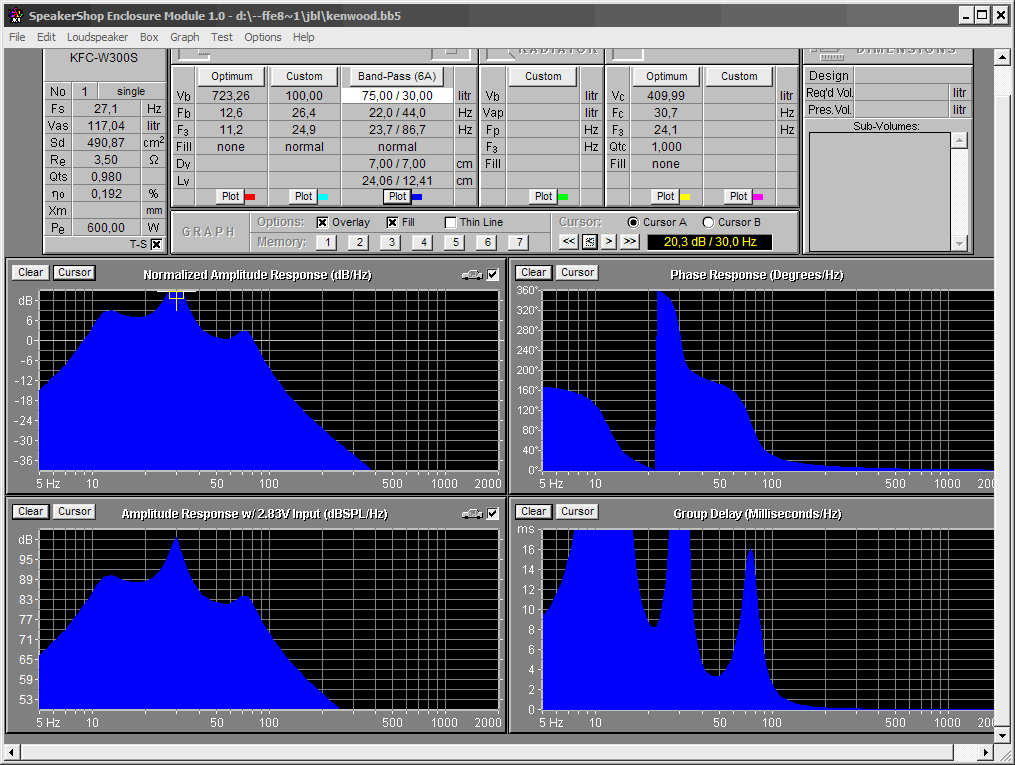Click the Band-Pass Vb field 75,00 / 30,00
Screen dimensions: 1015x765
[x=397, y=96]
